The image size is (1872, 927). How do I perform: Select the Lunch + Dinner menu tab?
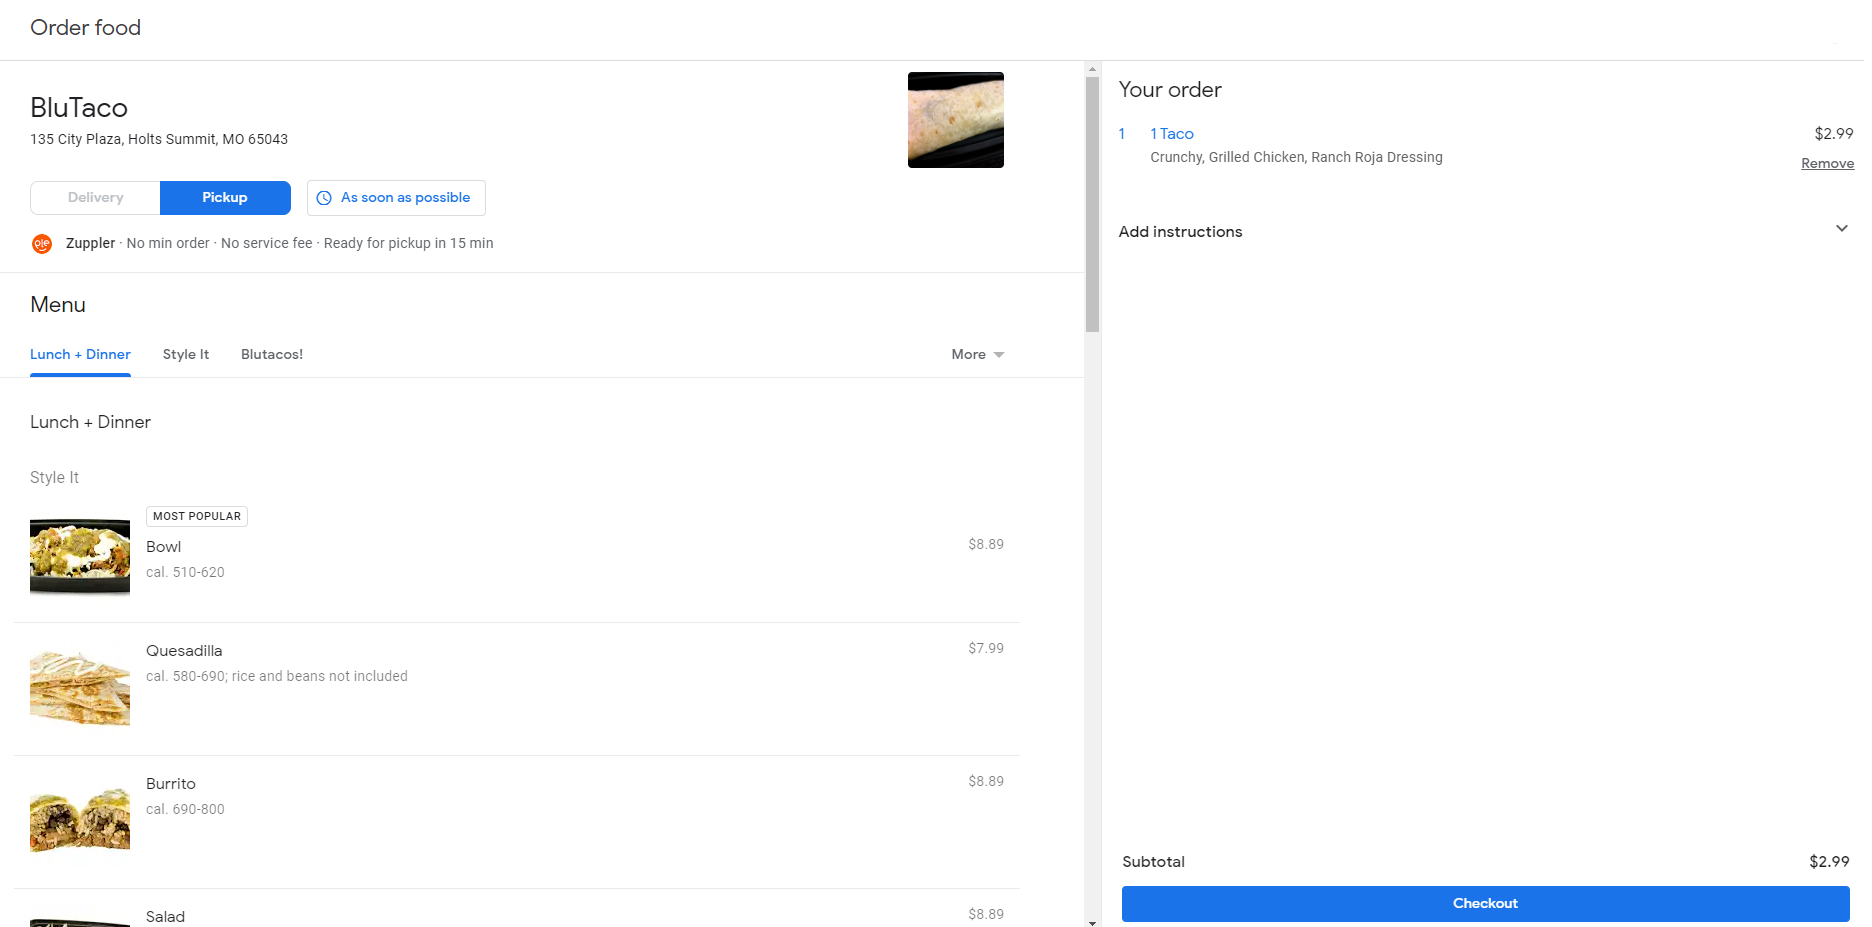point(80,354)
